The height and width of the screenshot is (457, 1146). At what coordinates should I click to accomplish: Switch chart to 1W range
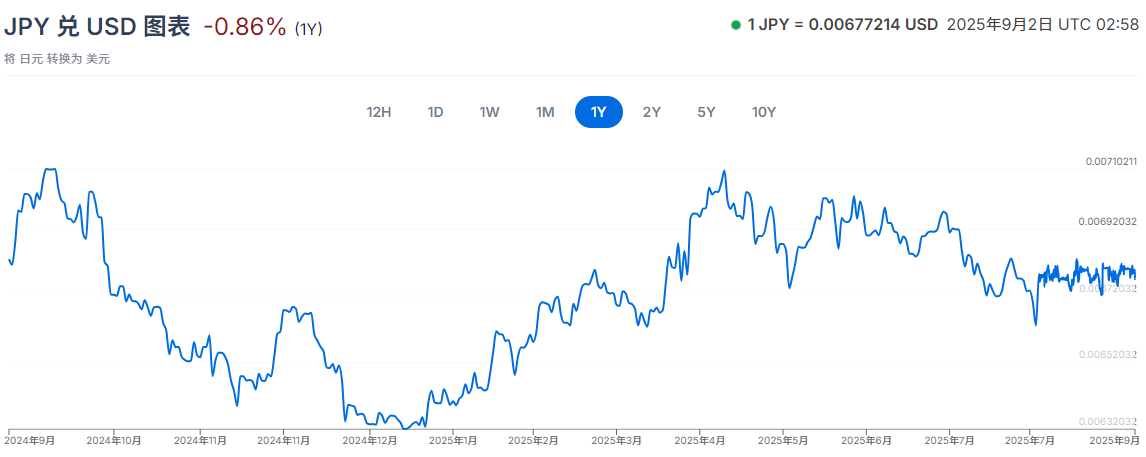[489, 113]
